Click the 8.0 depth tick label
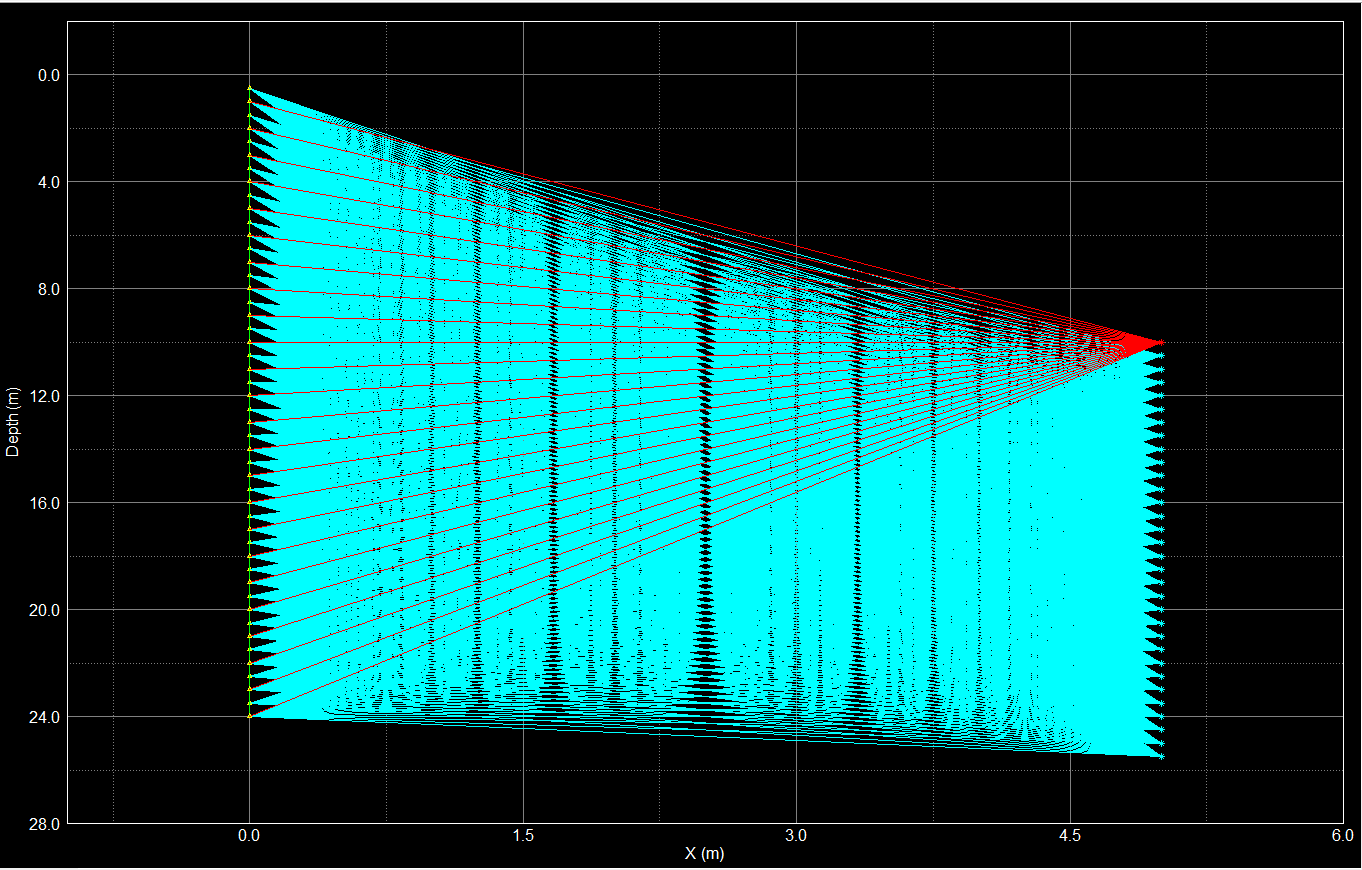Image resolution: width=1362 pixels, height=870 pixels. [48, 289]
